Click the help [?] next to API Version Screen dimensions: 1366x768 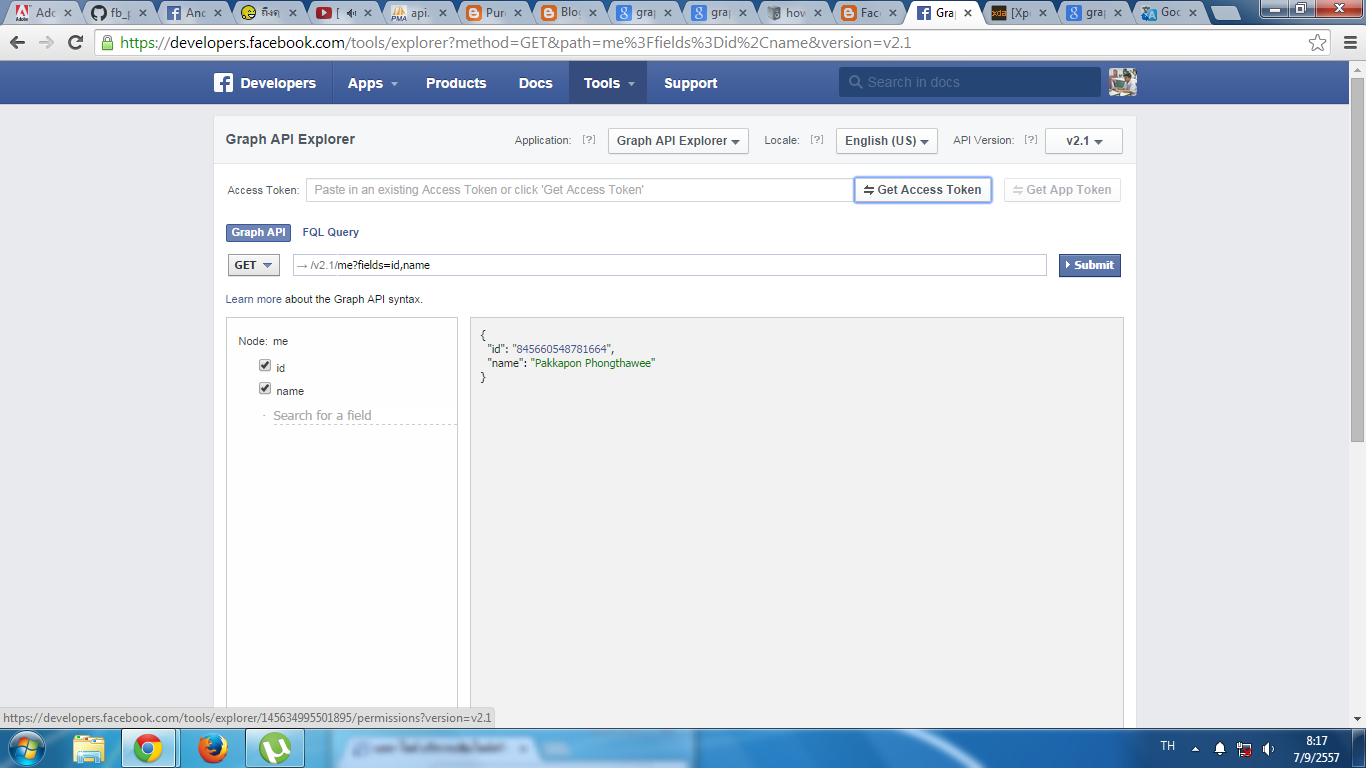coord(1030,140)
